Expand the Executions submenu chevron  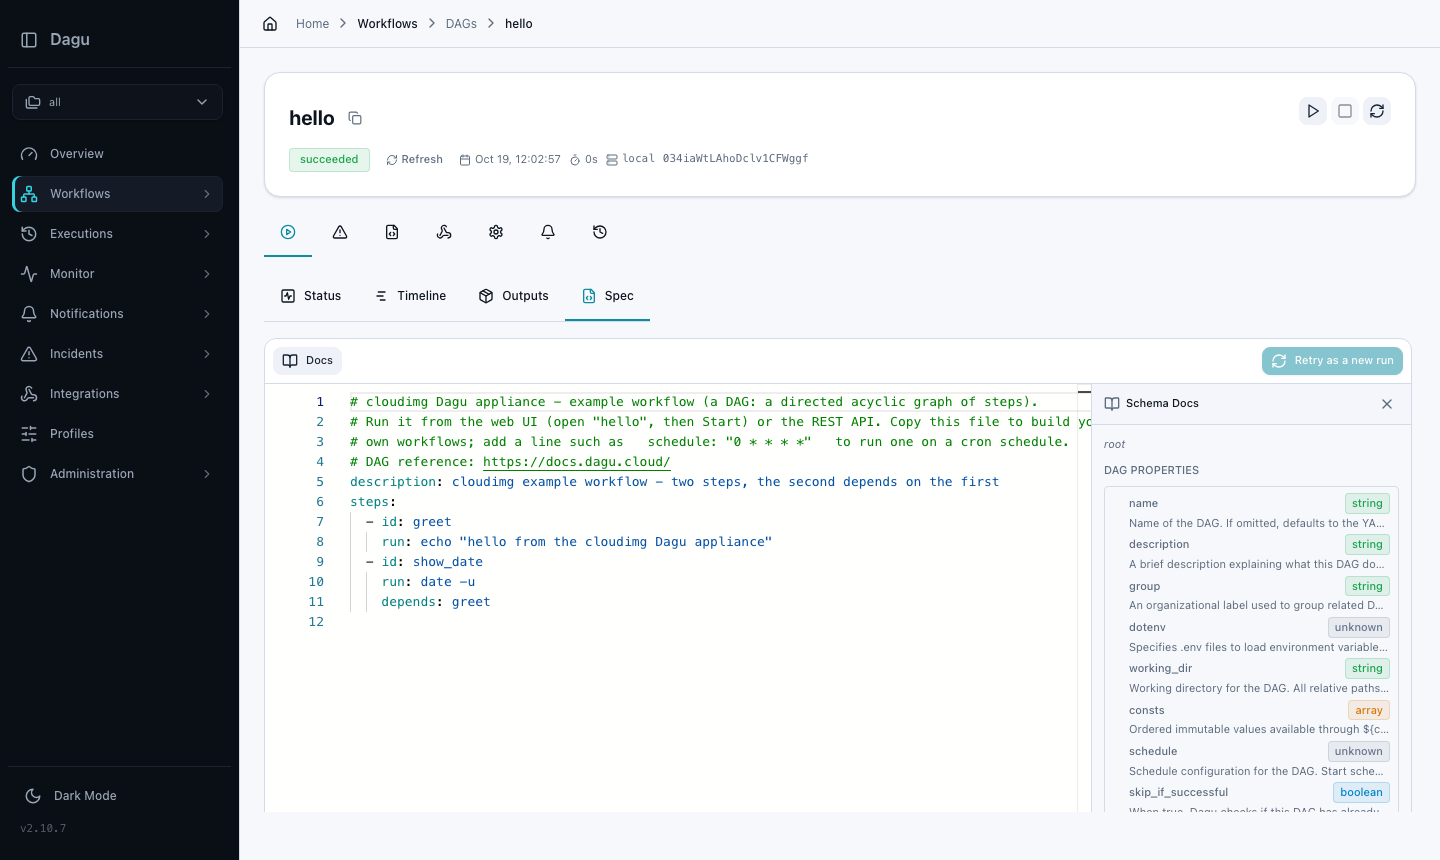point(207,234)
